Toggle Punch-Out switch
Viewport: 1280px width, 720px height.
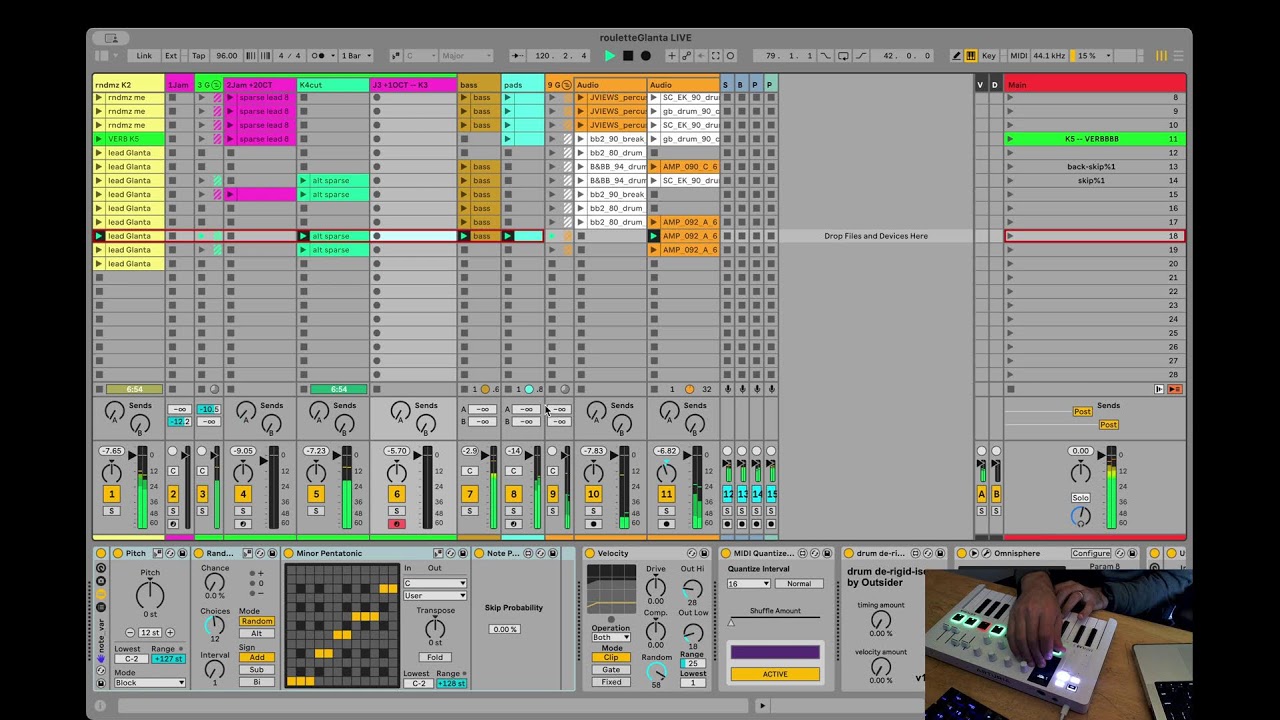pos(859,56)
